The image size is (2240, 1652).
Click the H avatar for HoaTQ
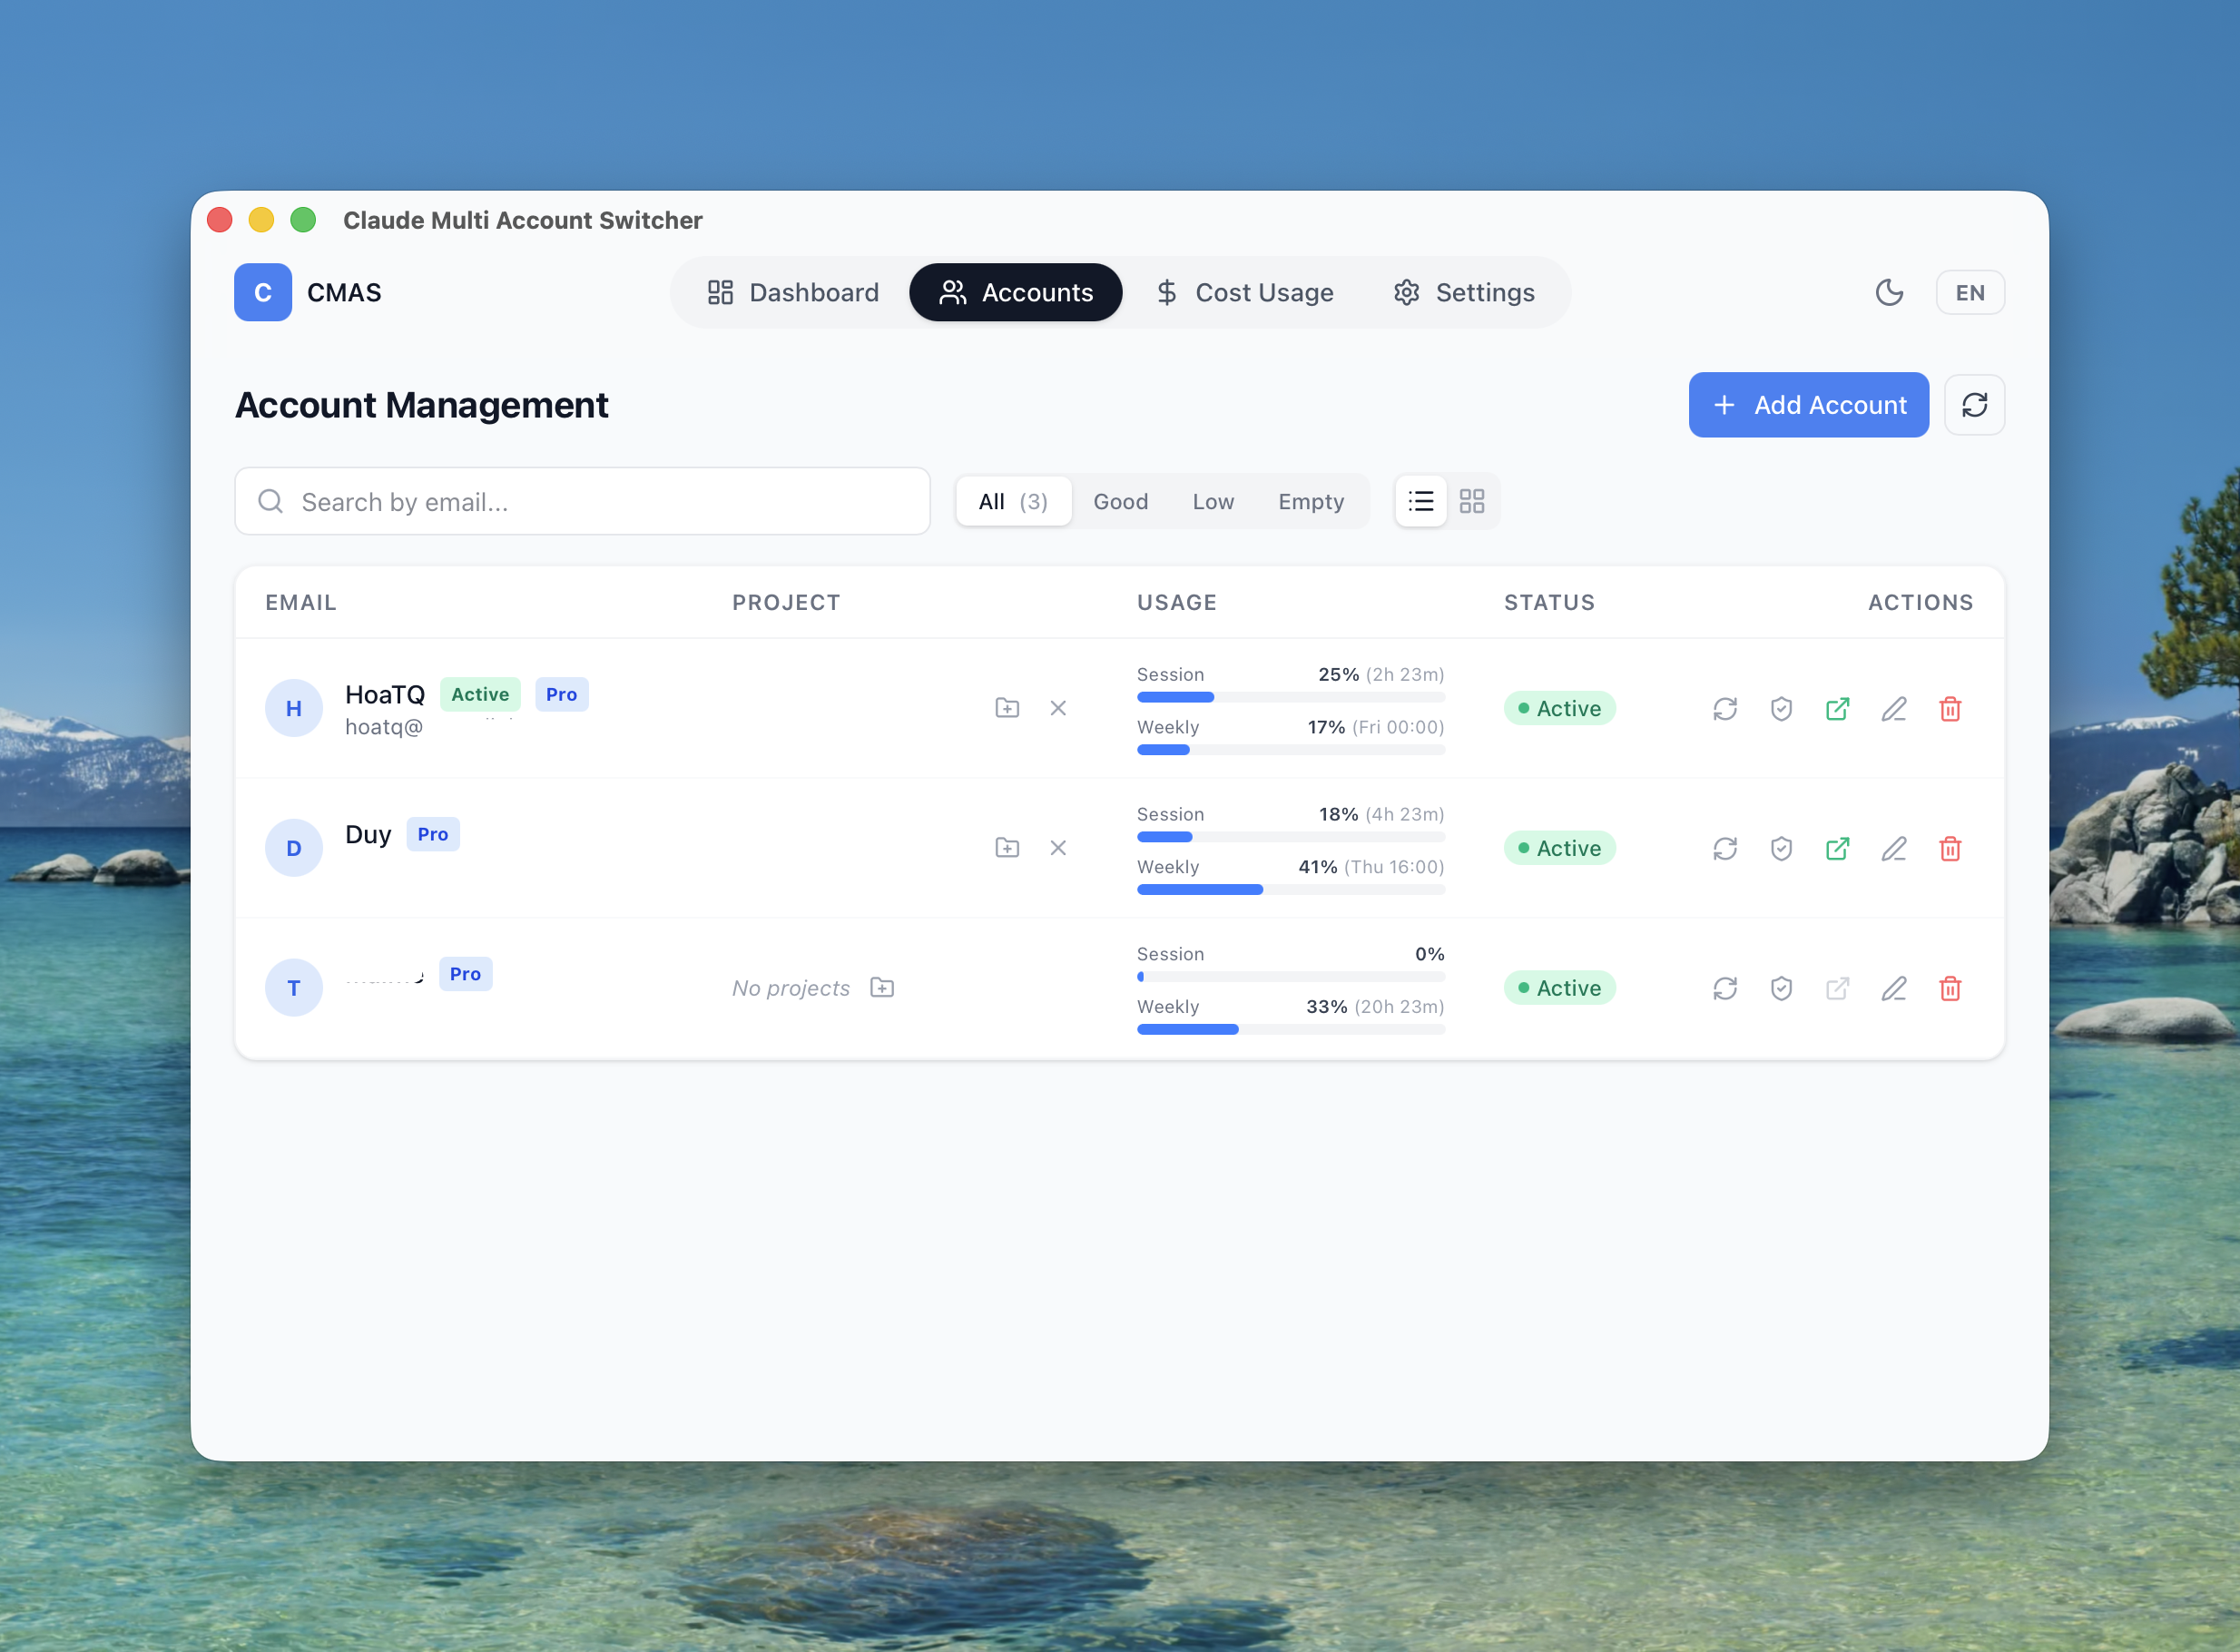(294, 708)
